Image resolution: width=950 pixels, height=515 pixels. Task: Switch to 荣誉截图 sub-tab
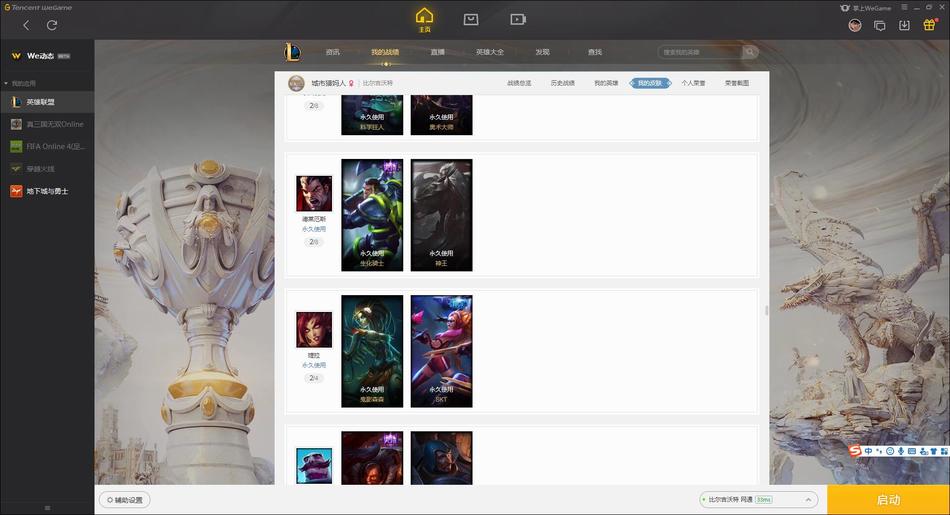tap(737, 83)
